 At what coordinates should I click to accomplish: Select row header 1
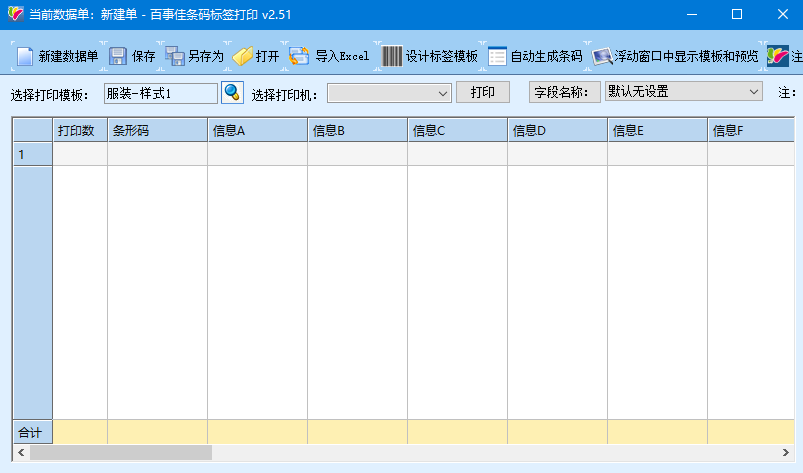(33, 154)
